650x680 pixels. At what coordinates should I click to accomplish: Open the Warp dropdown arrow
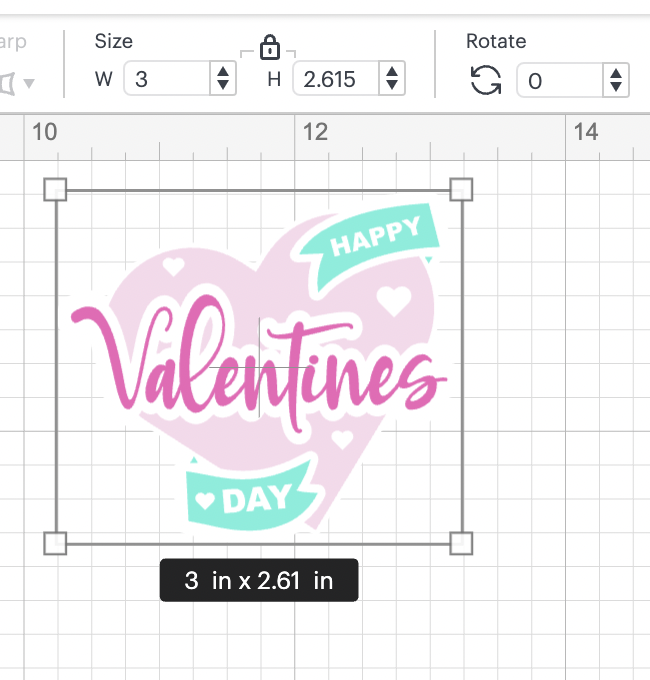coord(28,82)
